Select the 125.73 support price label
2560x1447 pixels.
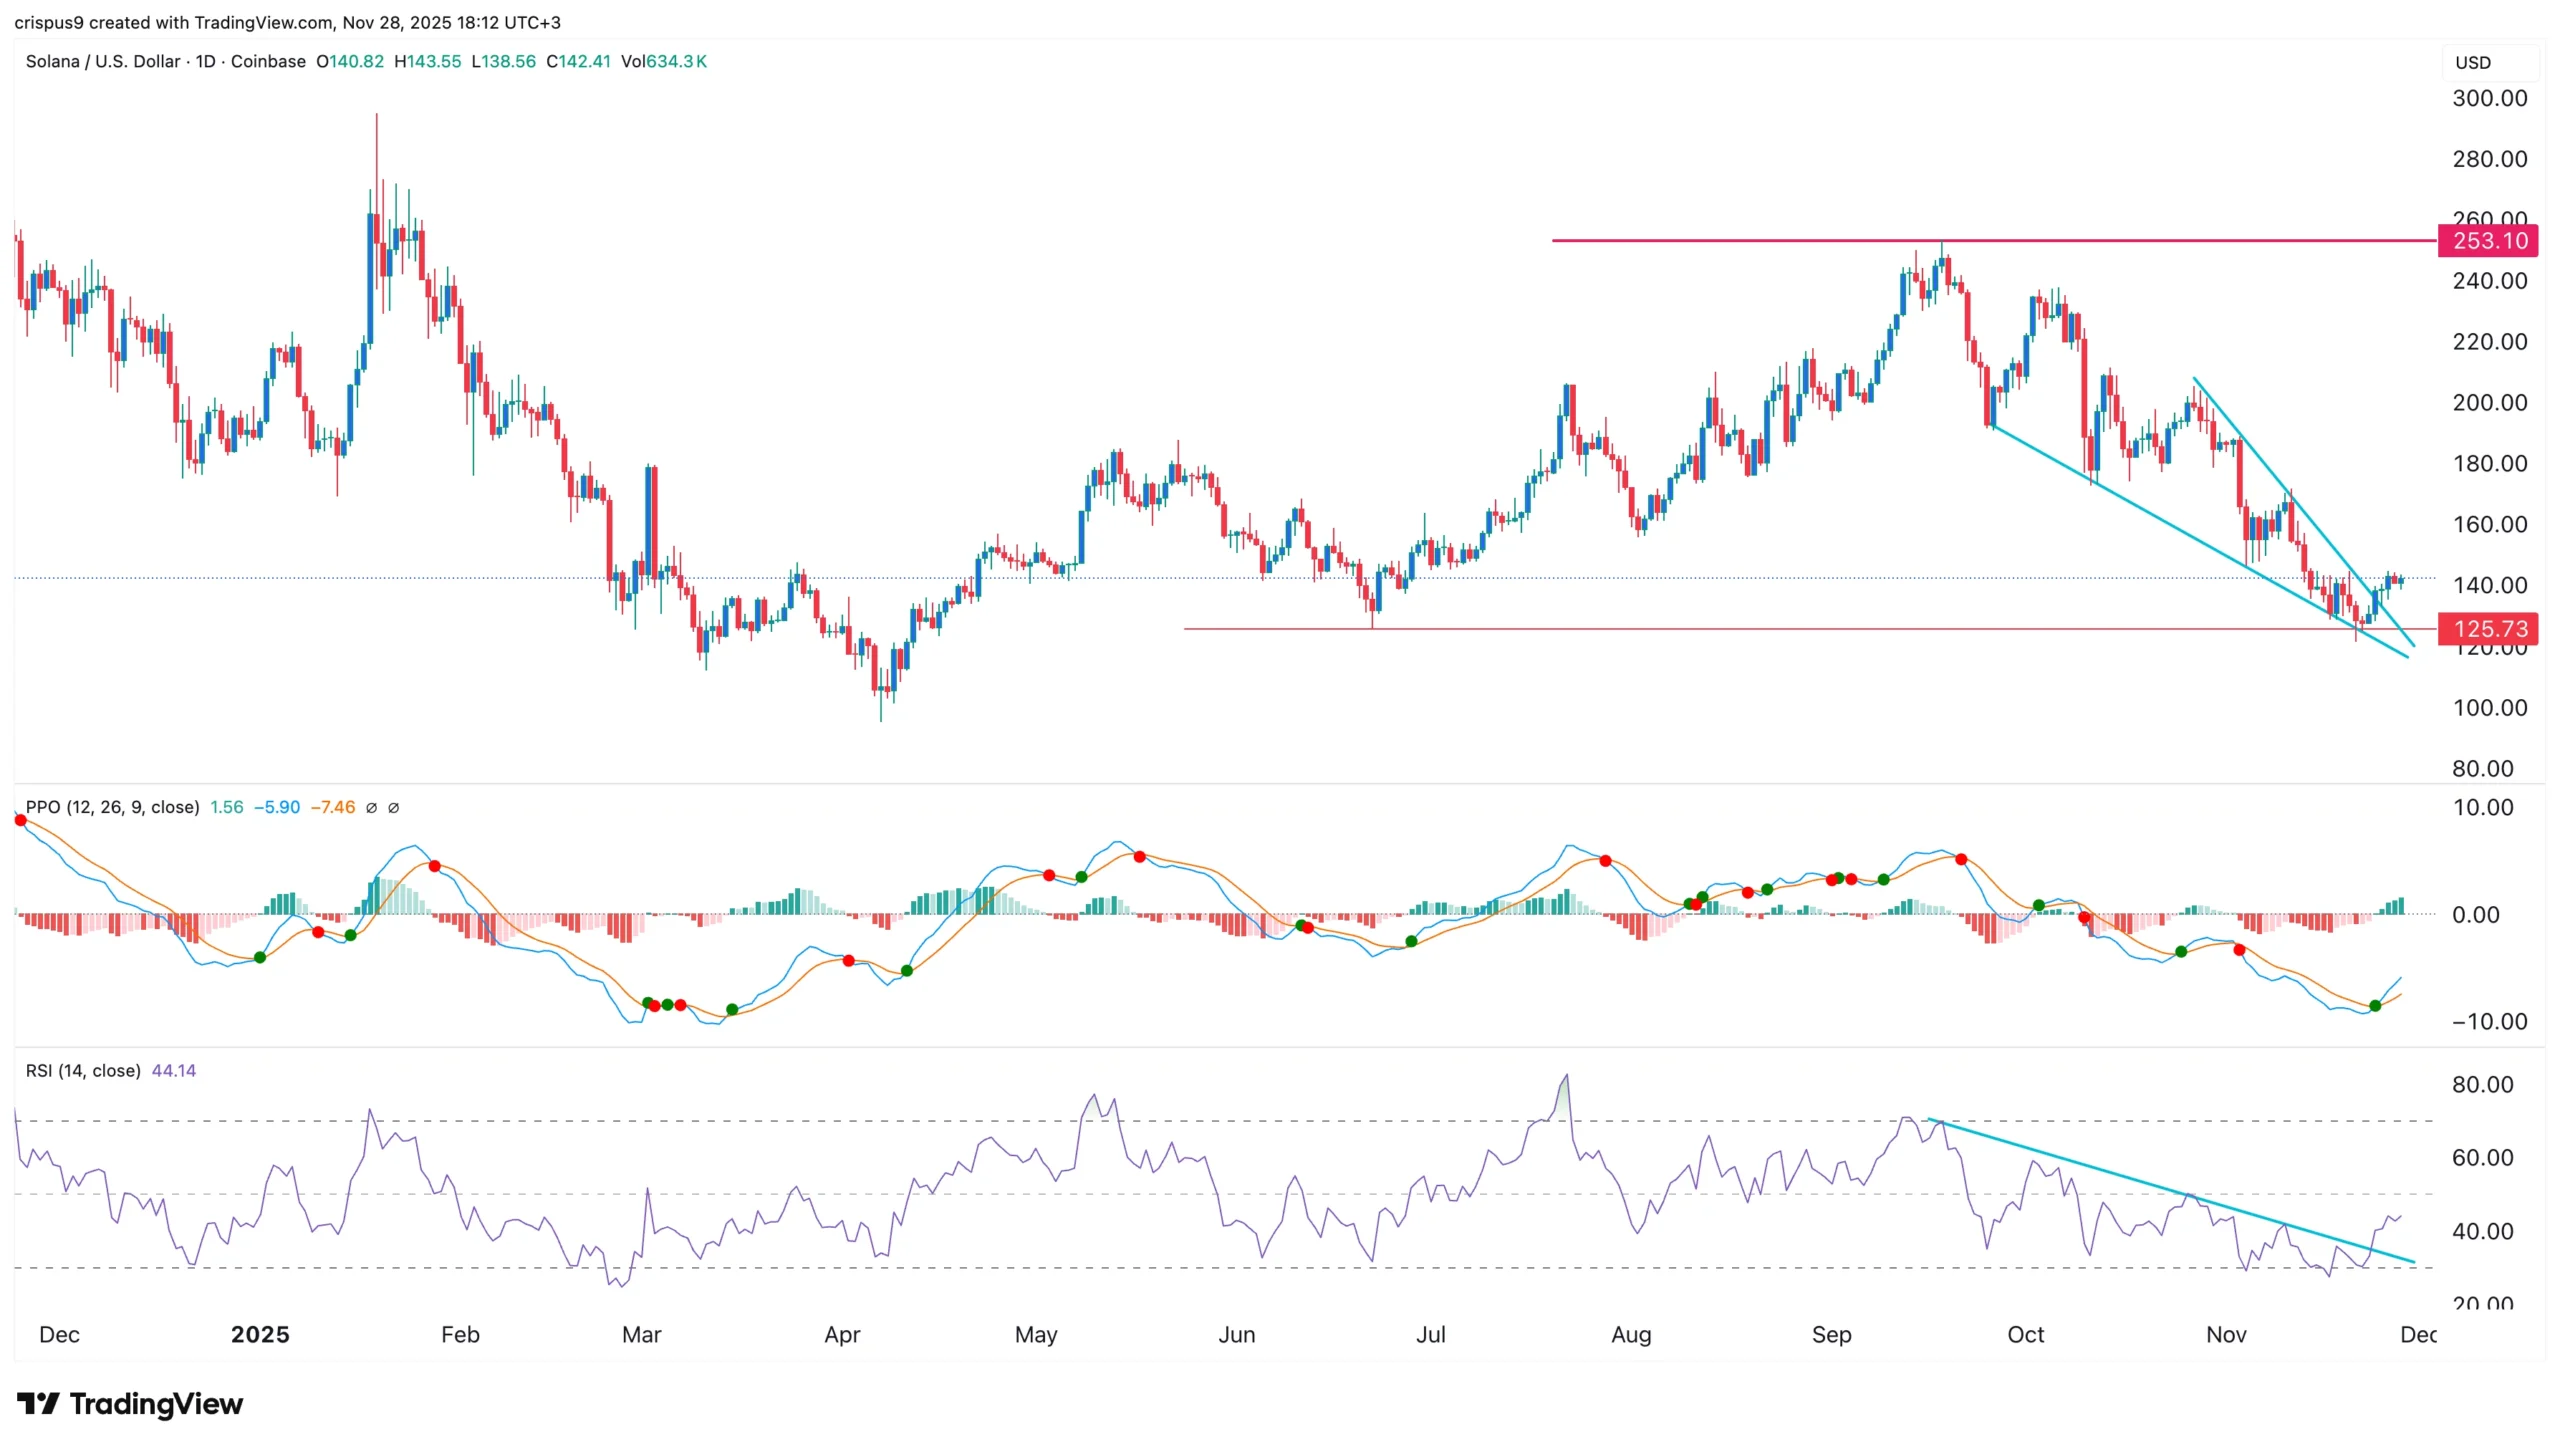(x=2489, y=629)
